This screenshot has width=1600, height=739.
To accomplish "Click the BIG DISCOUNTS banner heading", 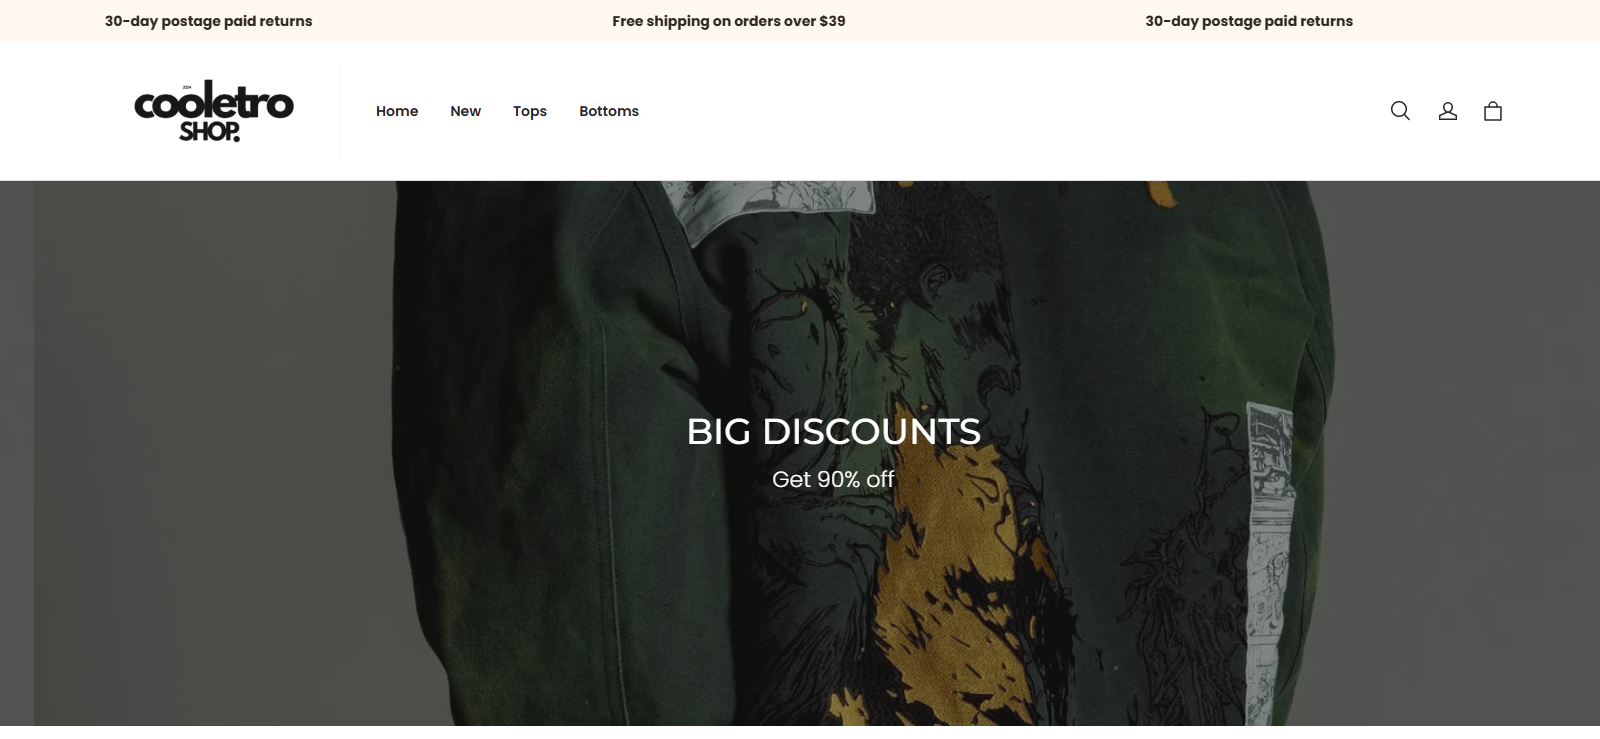I will coord(833,432).
